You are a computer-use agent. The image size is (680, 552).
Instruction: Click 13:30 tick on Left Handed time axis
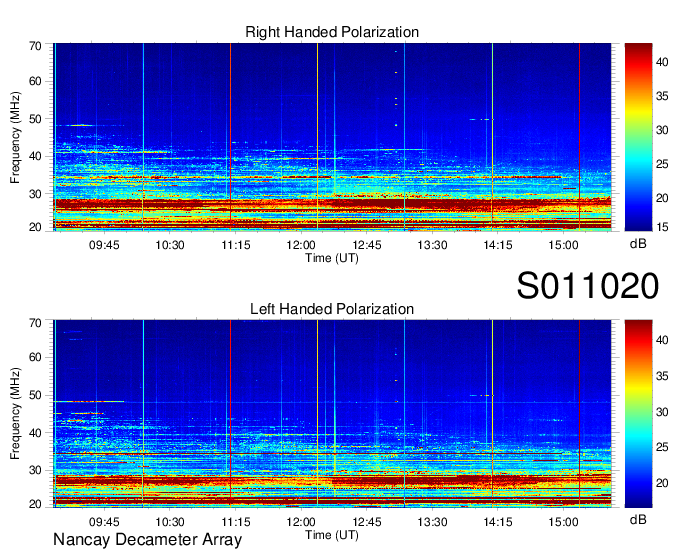(432, 522)
